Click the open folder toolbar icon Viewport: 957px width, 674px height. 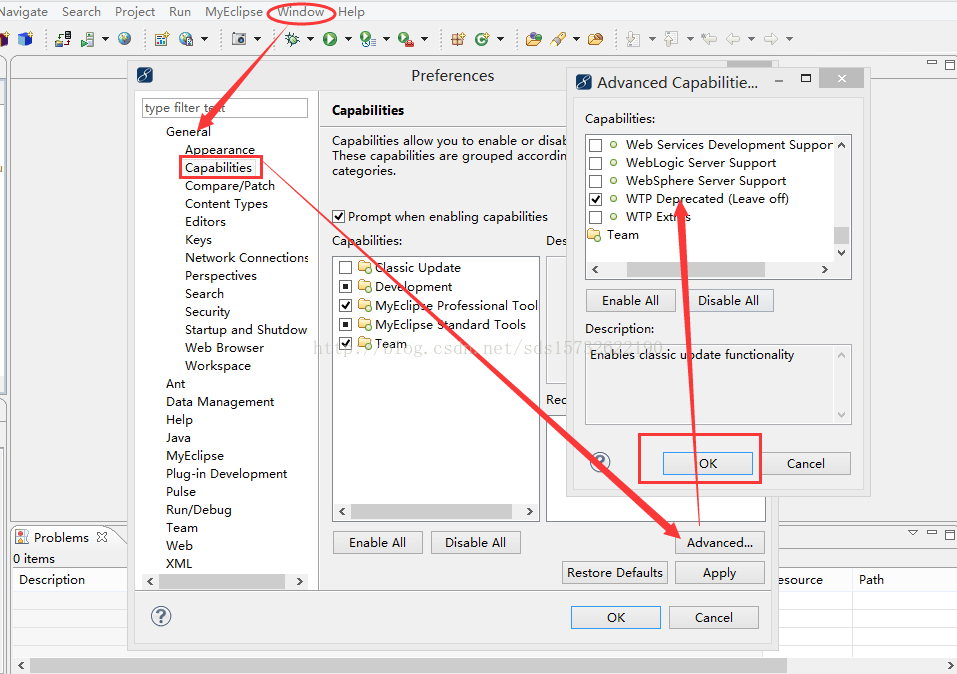tap(596, 39)
